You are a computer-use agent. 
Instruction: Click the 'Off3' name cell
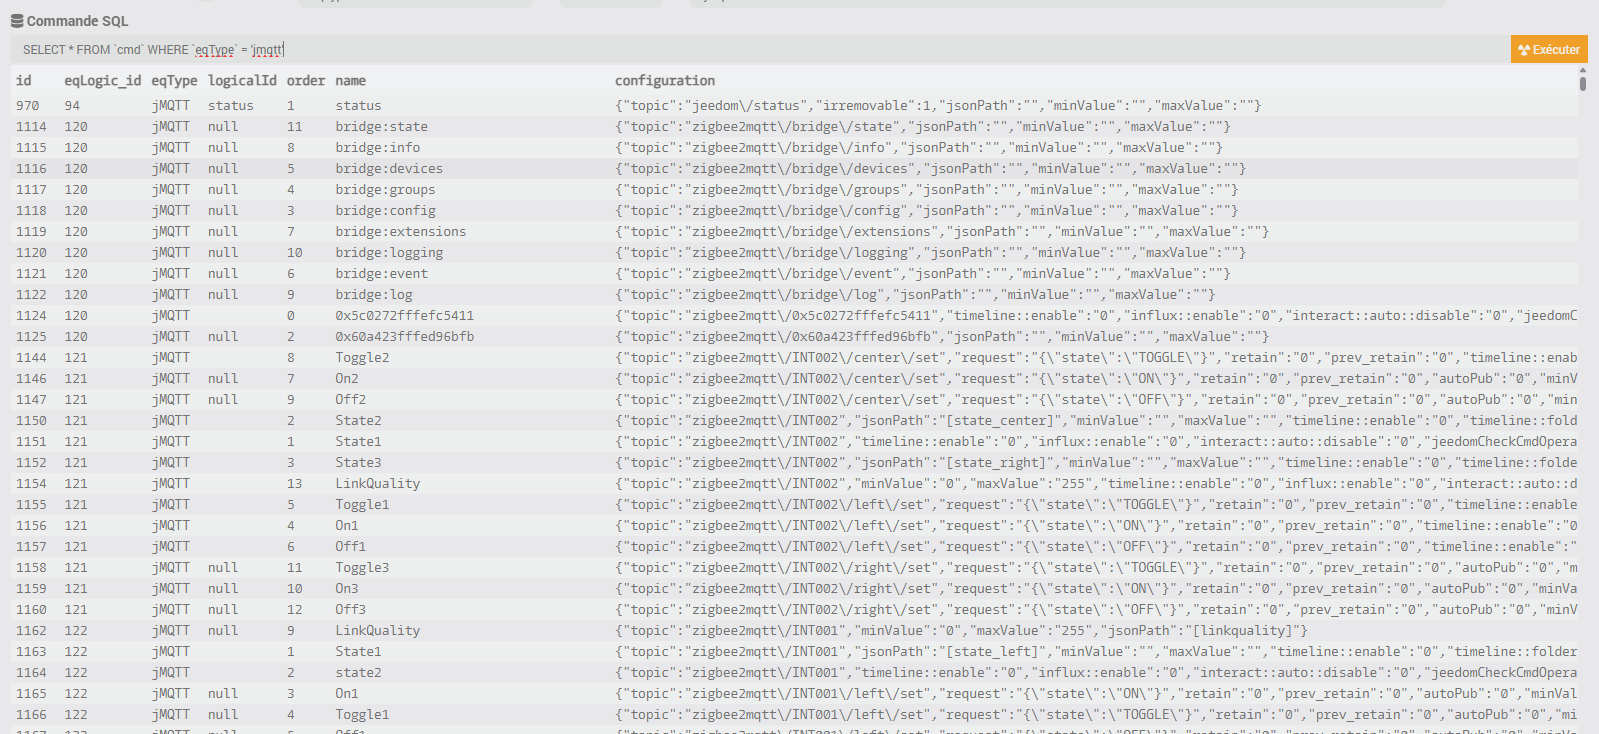350,610
